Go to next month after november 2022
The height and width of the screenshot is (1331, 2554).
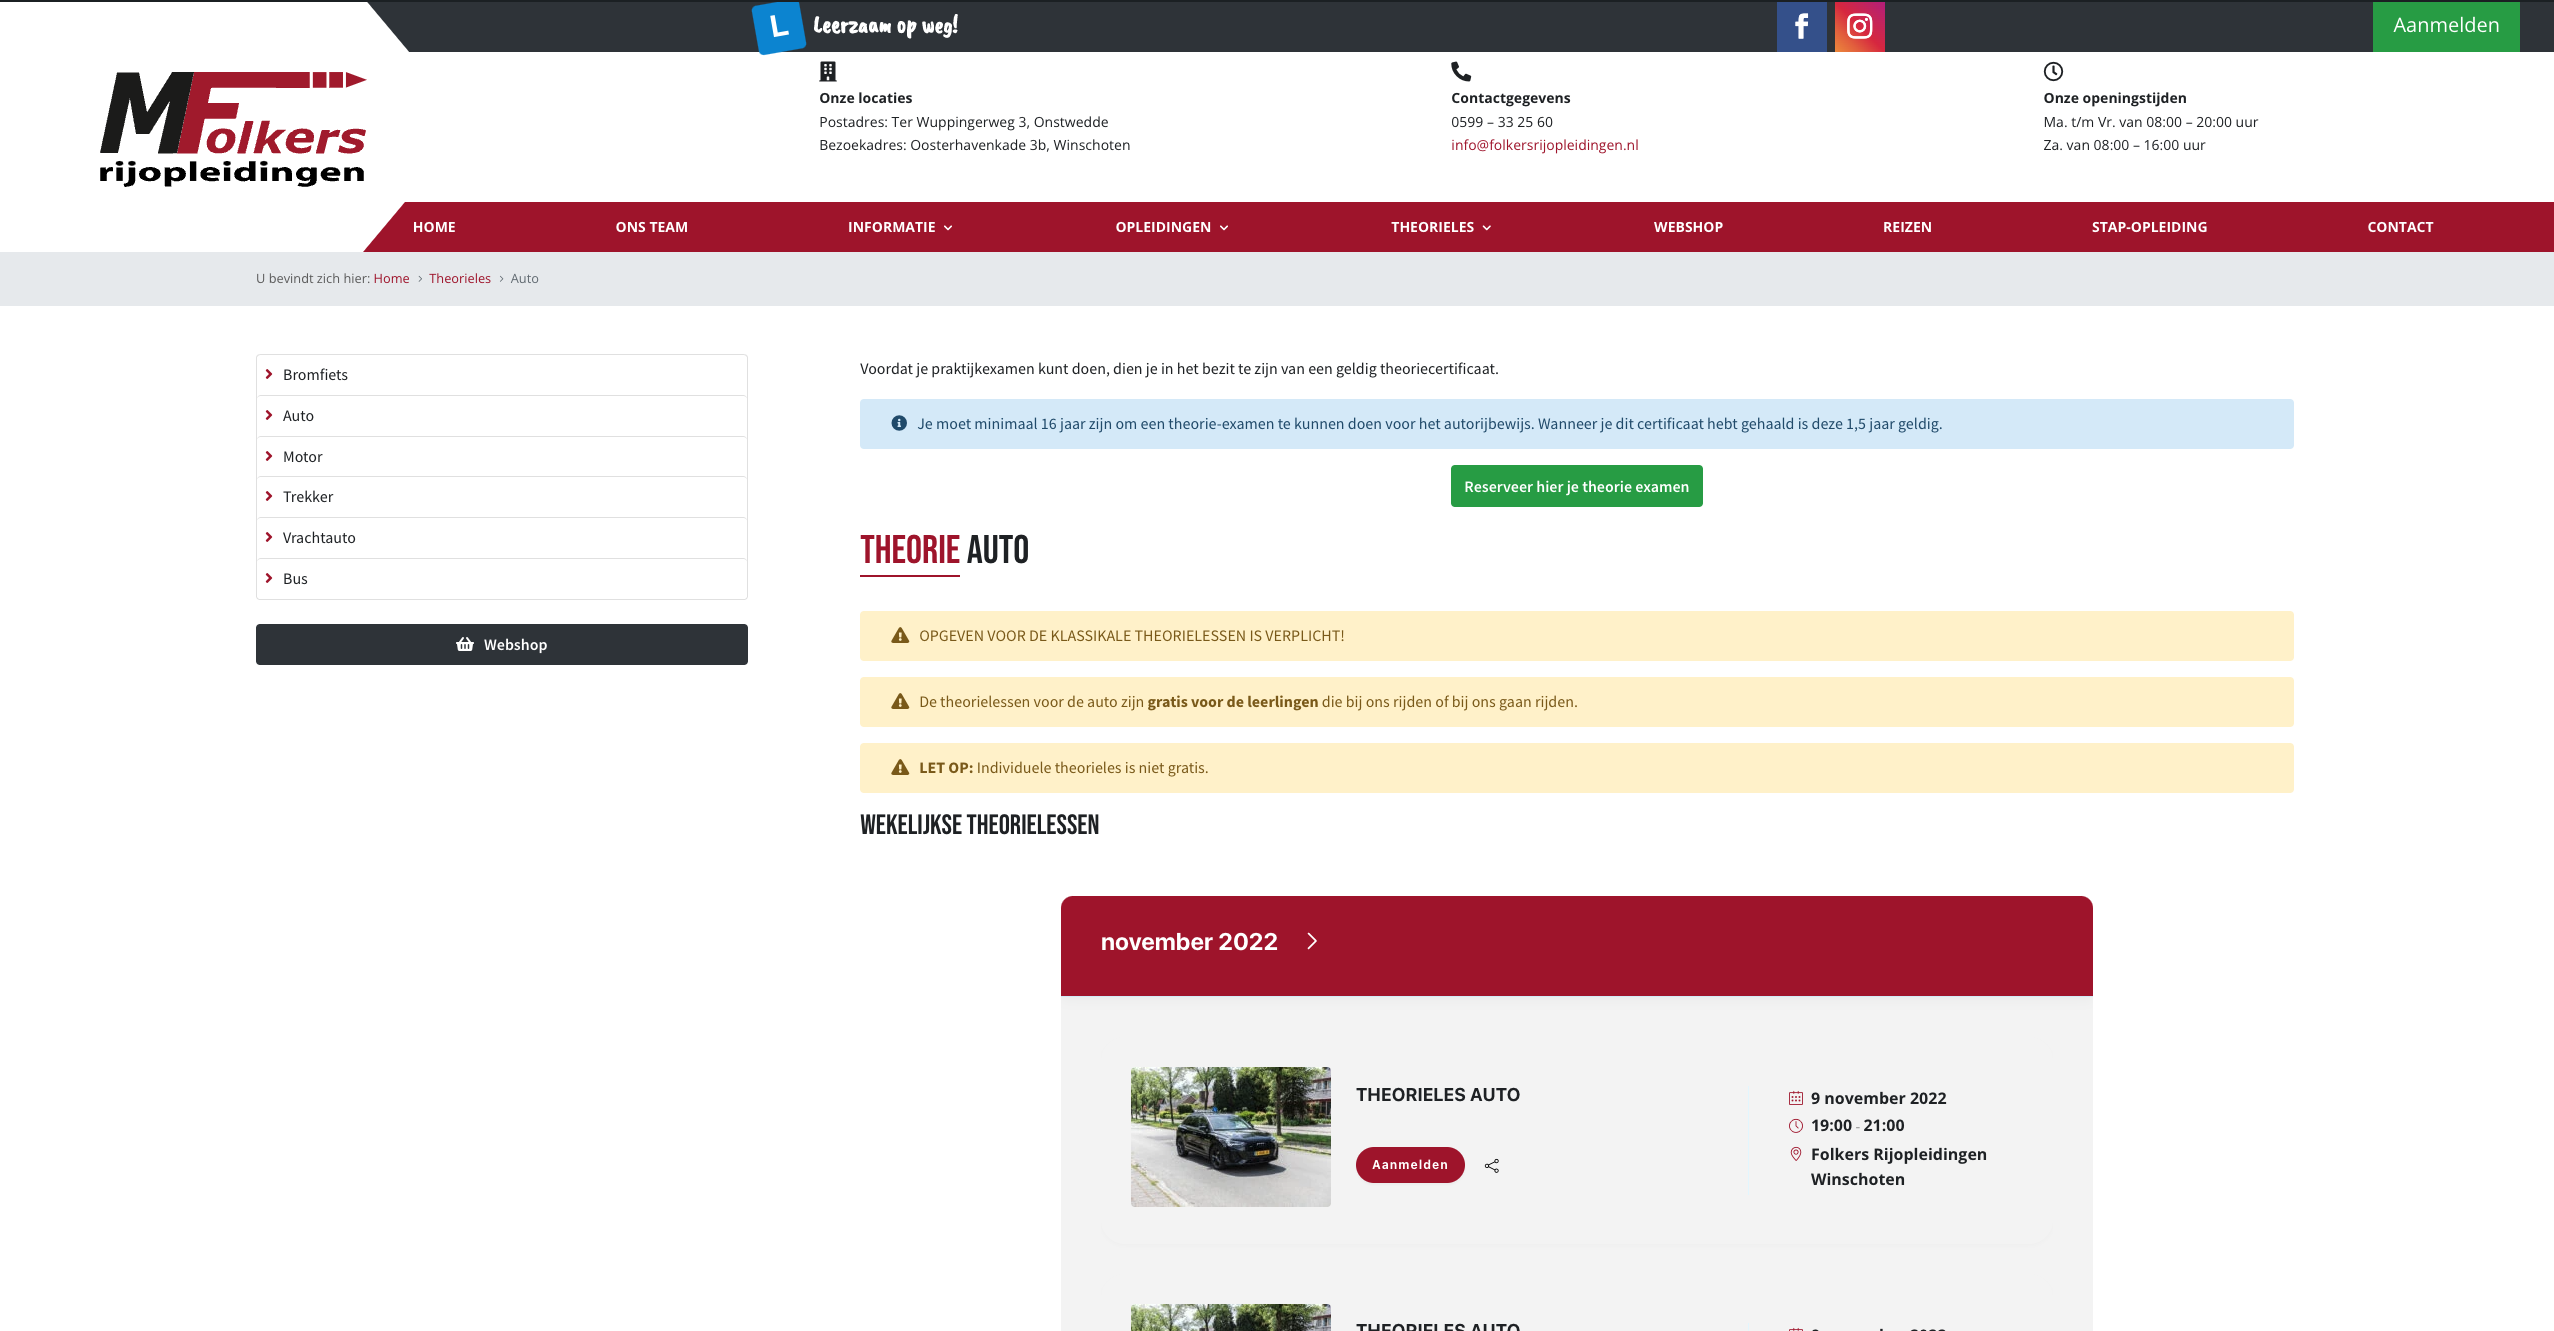click(x=1312, y=941)
